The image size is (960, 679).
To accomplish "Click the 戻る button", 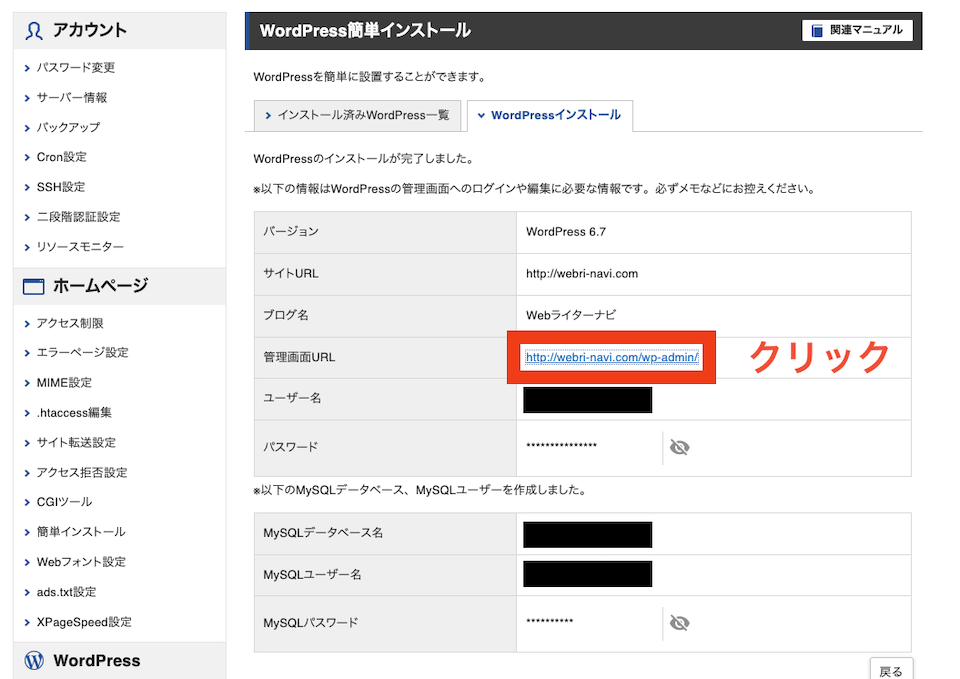I will [x=891, y=671].
